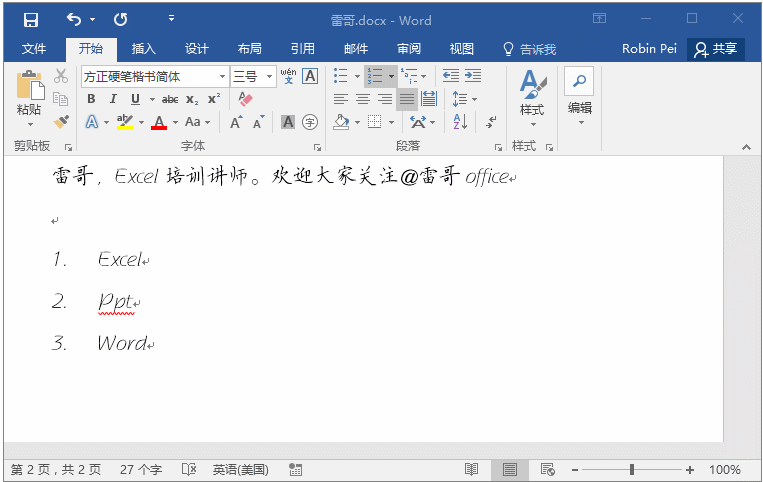Apply distributed alignment
This screenshot has width=763, height=482.
(429, 99)
